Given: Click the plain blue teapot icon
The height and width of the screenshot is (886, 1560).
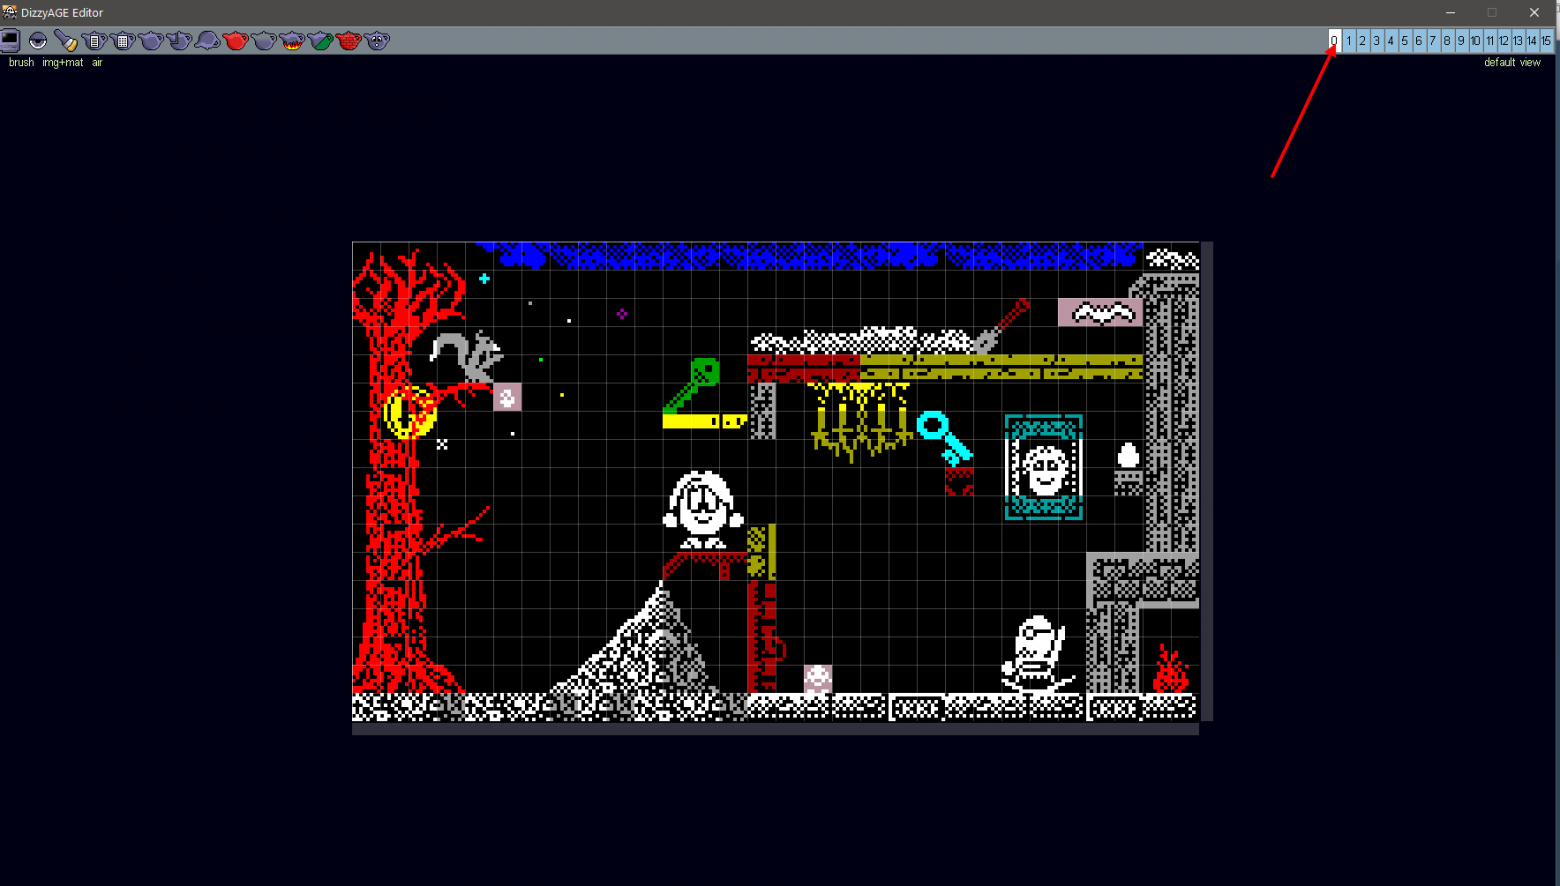Looking at the screenshot, I should point(151,40).
